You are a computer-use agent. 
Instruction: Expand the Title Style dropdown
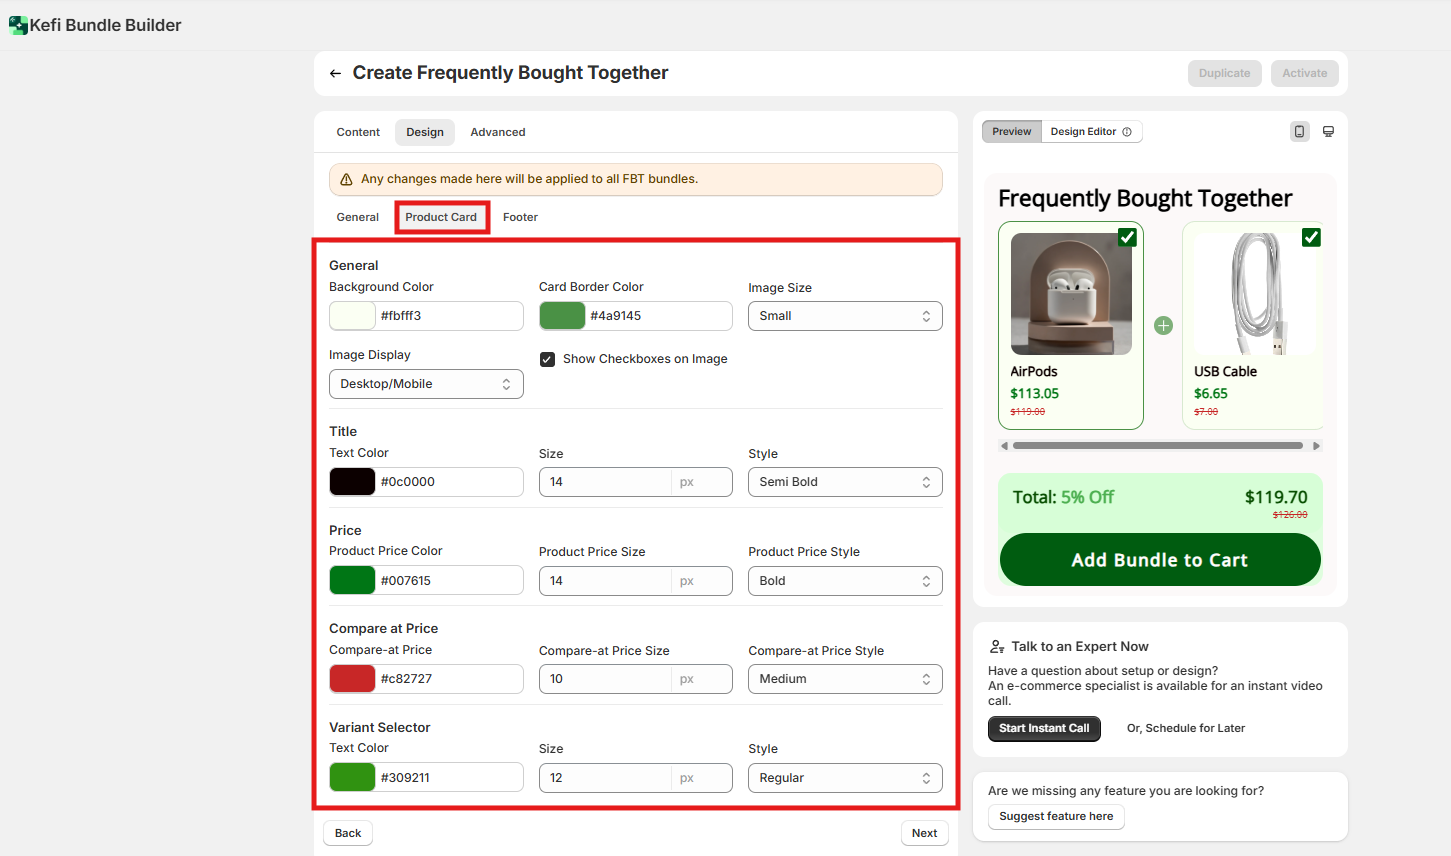point(844,482)
